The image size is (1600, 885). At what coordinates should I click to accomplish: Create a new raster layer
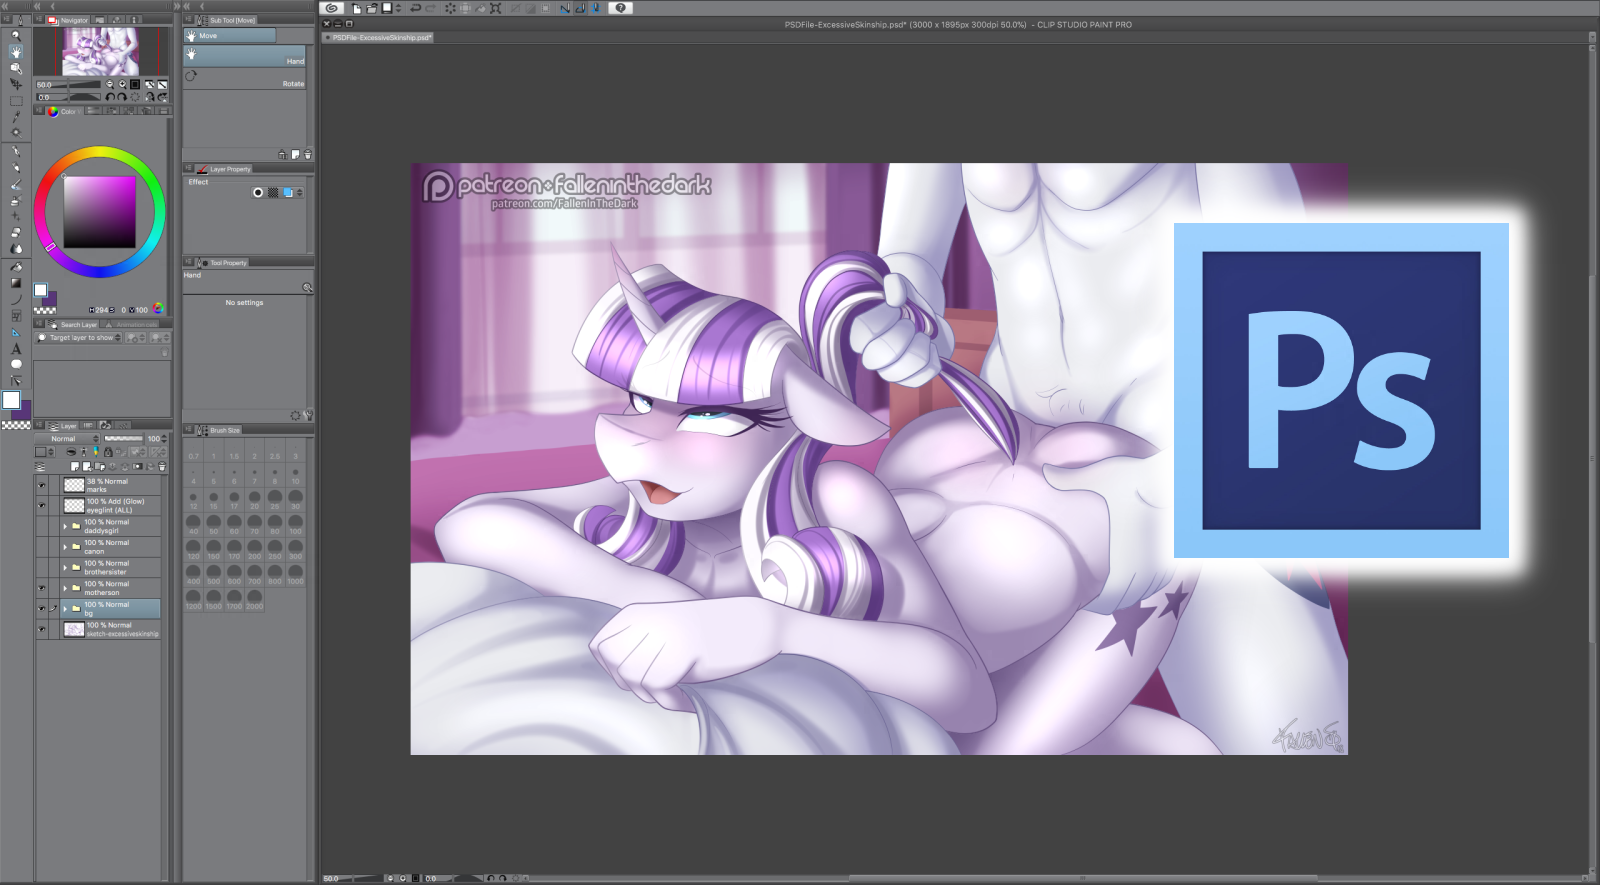point(75,467)
